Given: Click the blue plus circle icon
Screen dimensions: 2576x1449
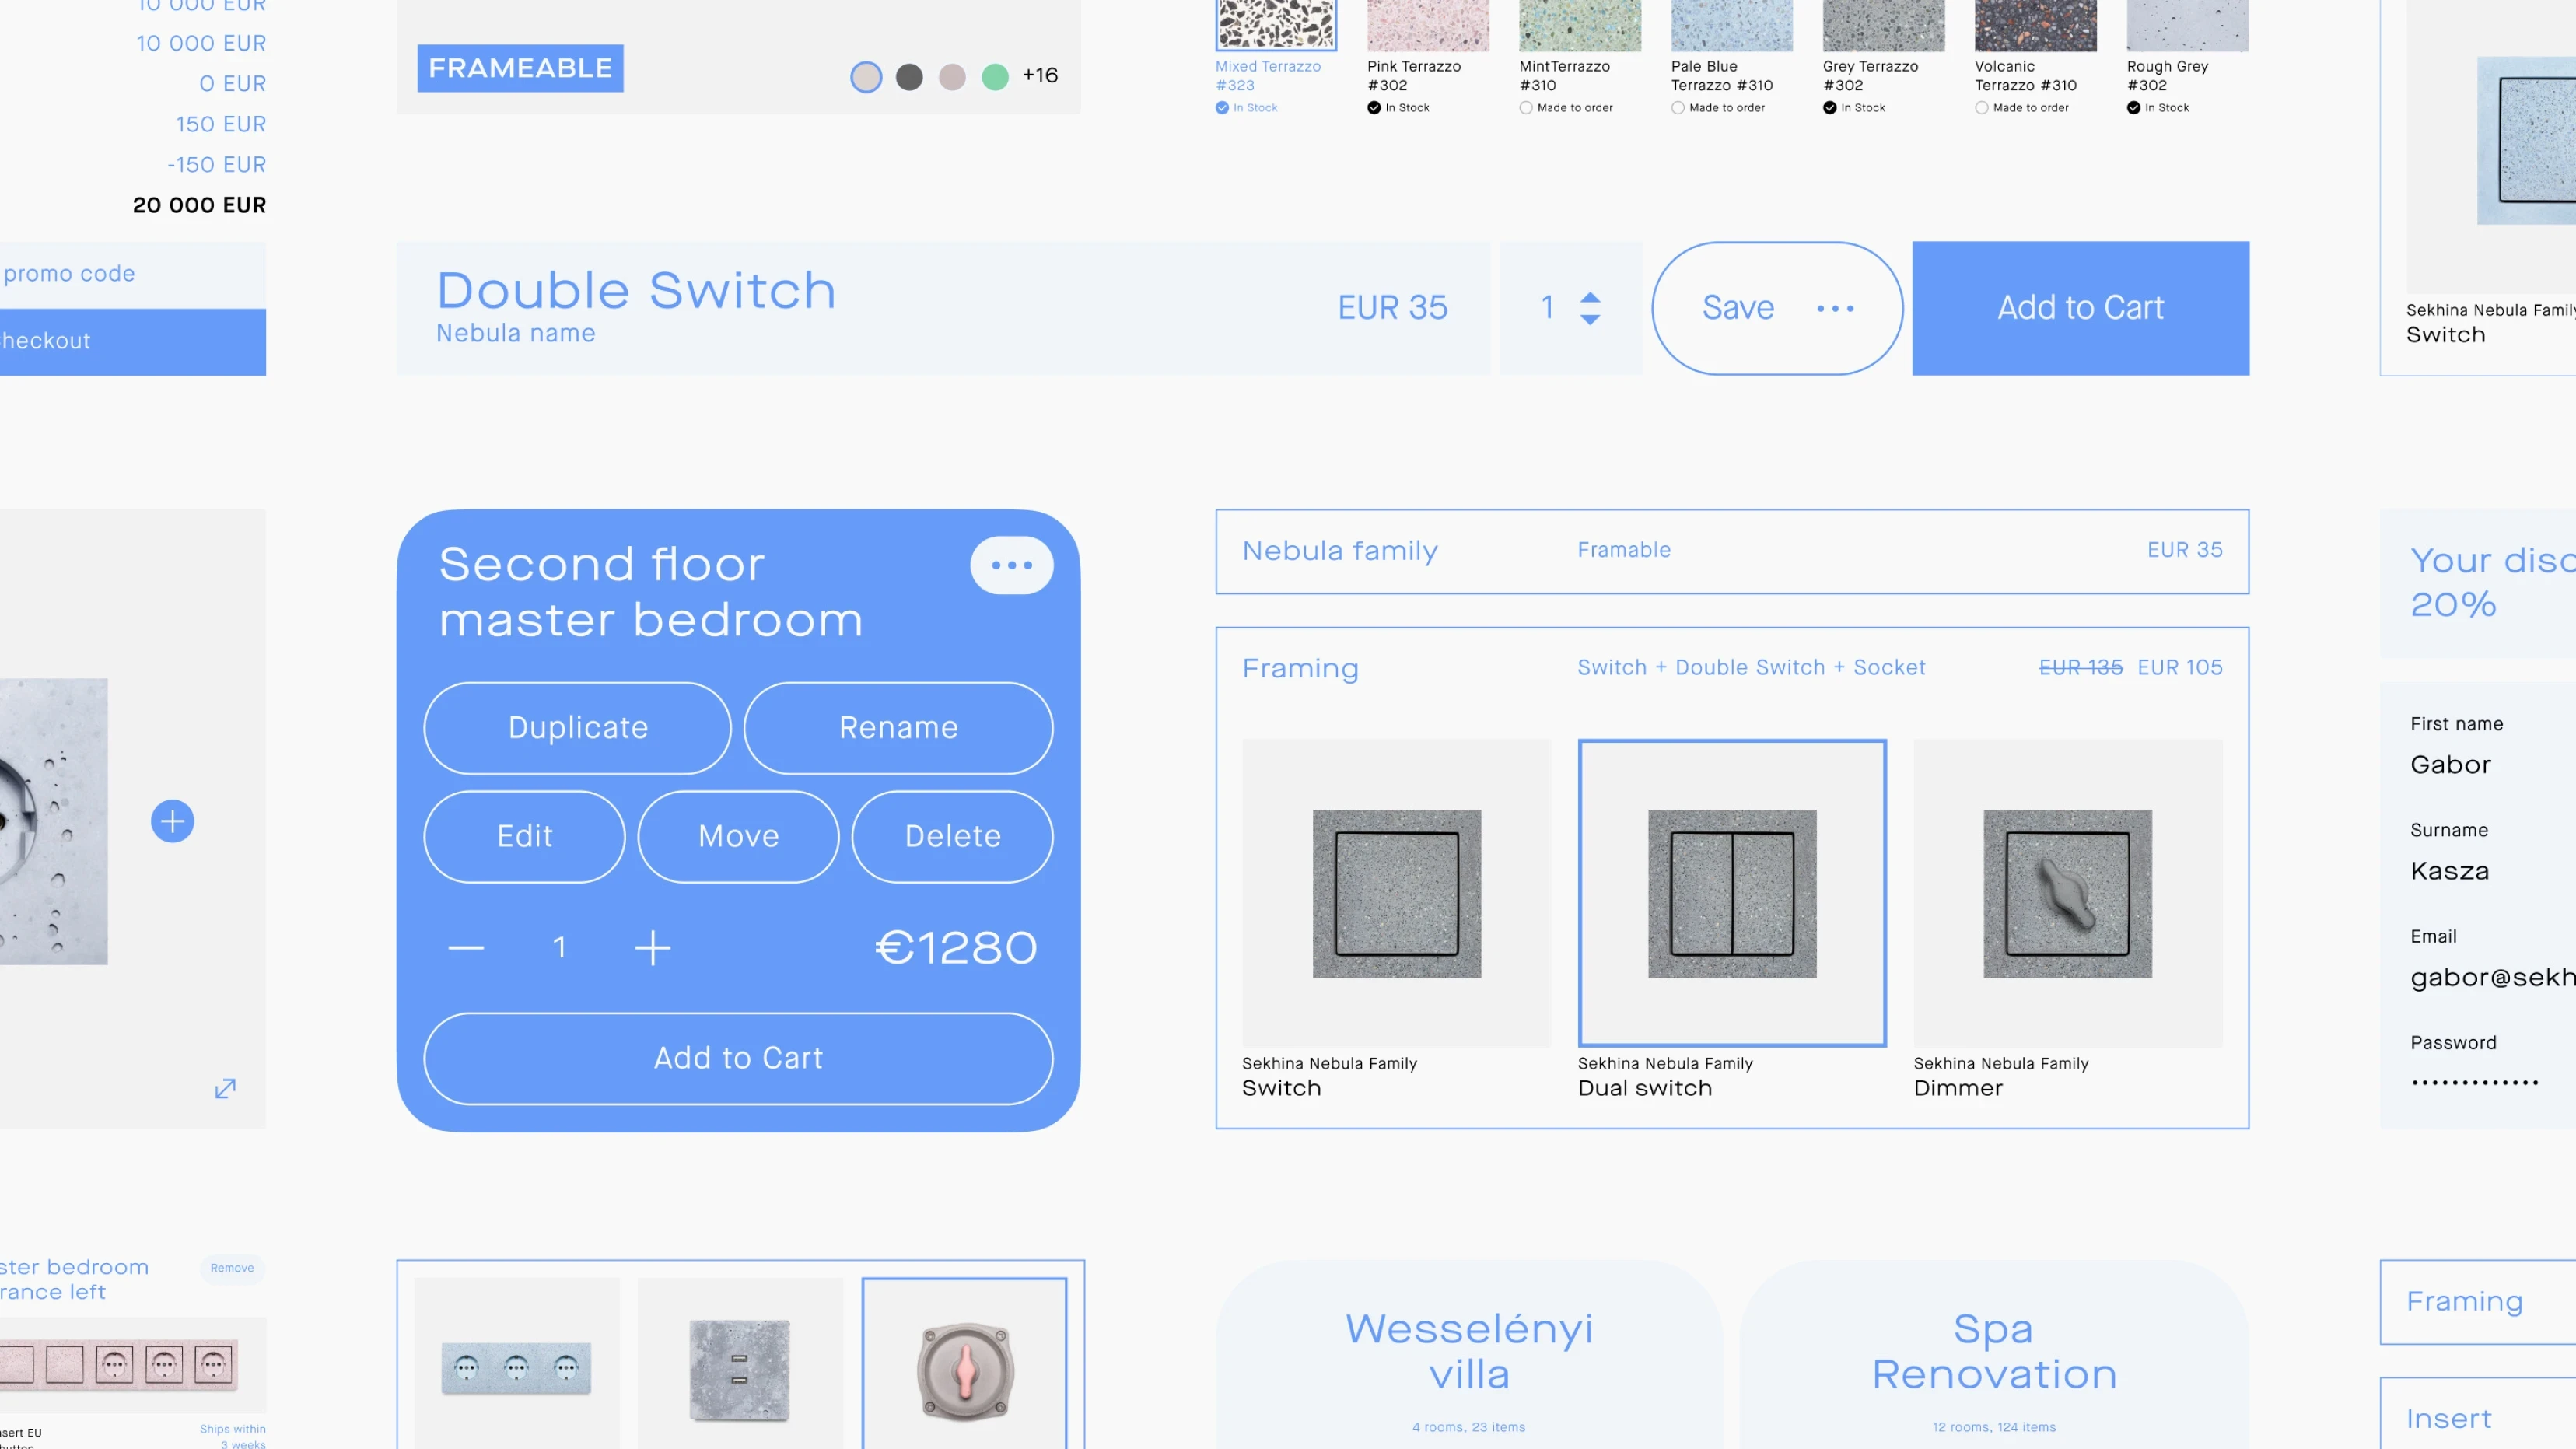Looking at the screenshot, I should (172, 821).
